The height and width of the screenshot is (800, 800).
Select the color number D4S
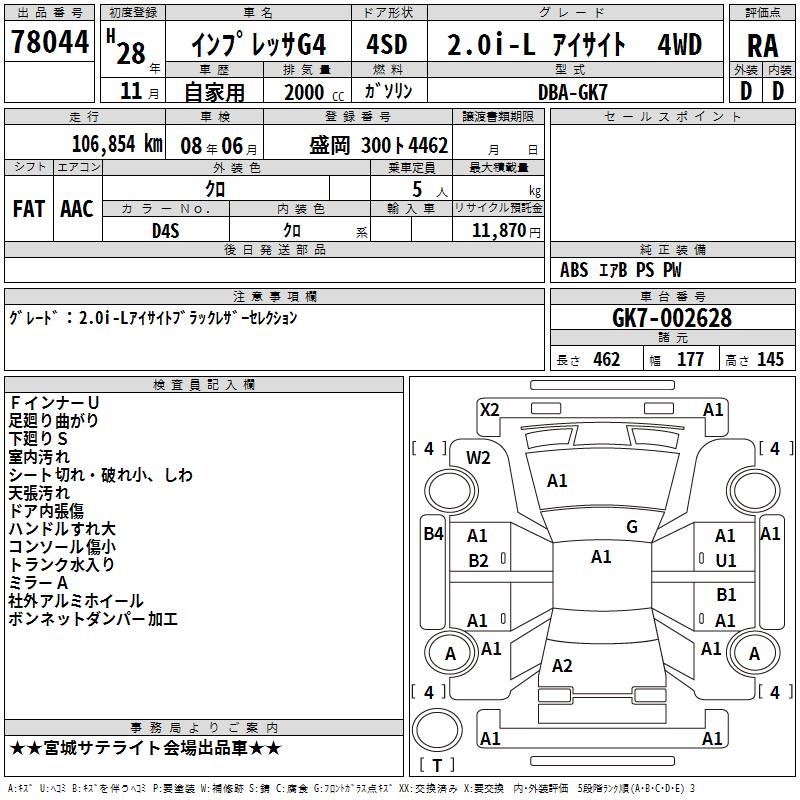point(166,231)
